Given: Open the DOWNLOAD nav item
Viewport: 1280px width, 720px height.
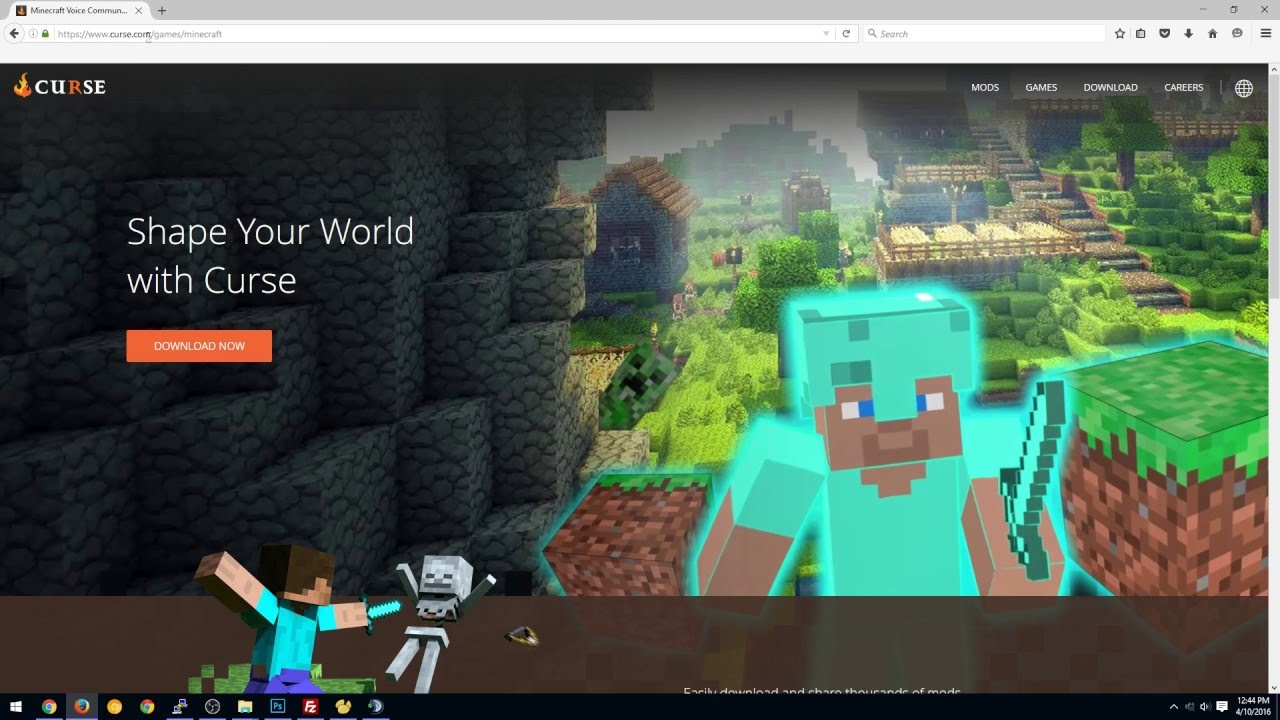Looking at the screenshot, I should coord(1110,88).
